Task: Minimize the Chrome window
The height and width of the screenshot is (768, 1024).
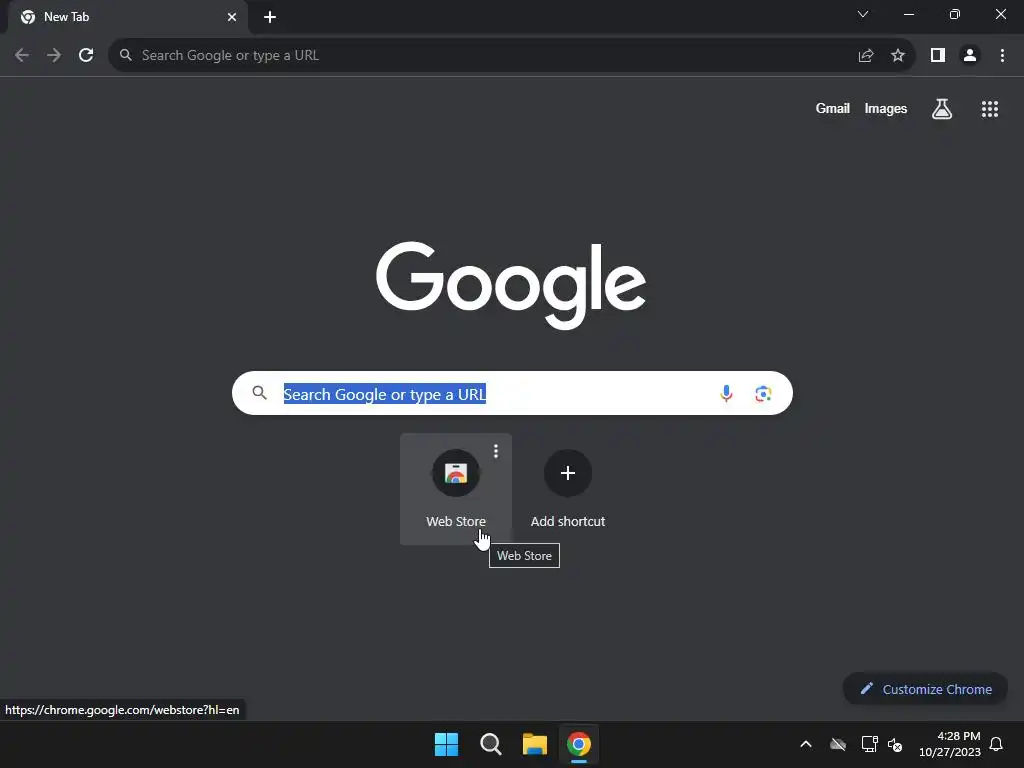Action: click(x=908, y=14)
